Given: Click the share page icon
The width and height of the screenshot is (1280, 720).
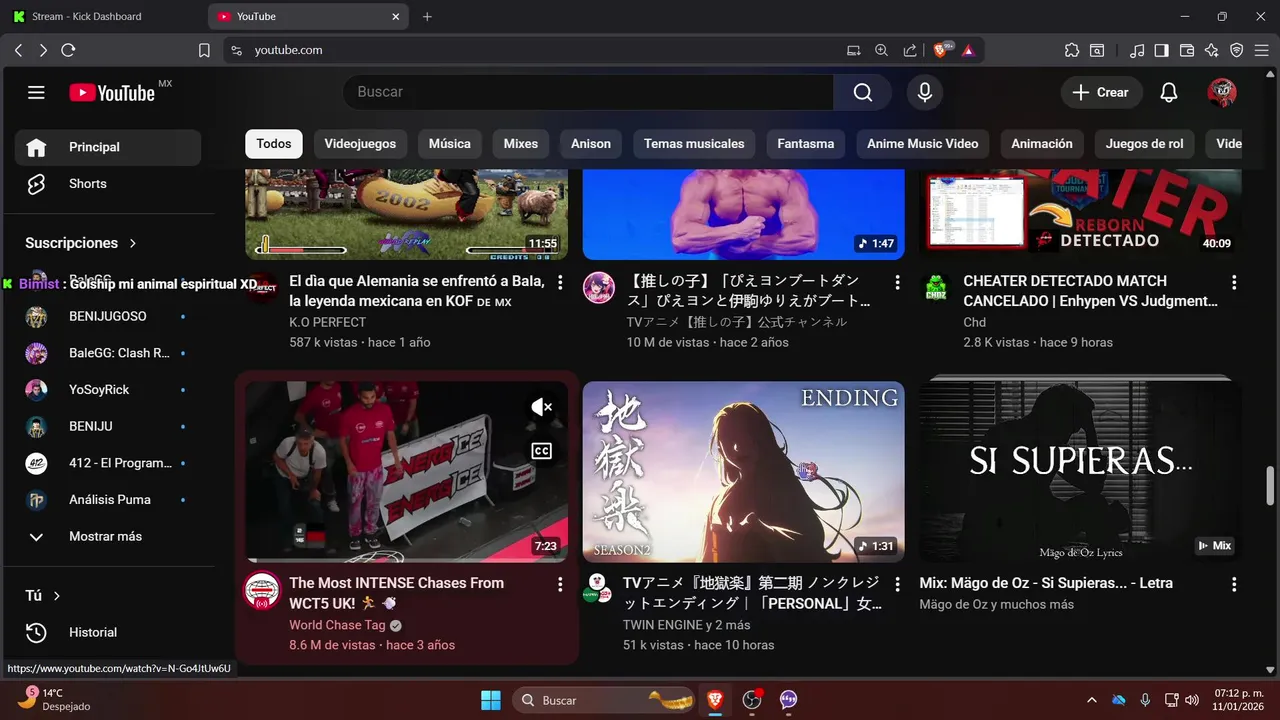Looking at the screenshot, I should [910, 50].
